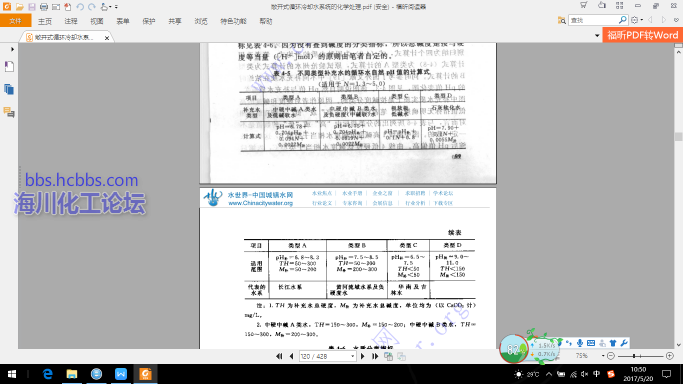Click the advanced search folder icon
The image size is (683, 384).
tap(562, 20)
